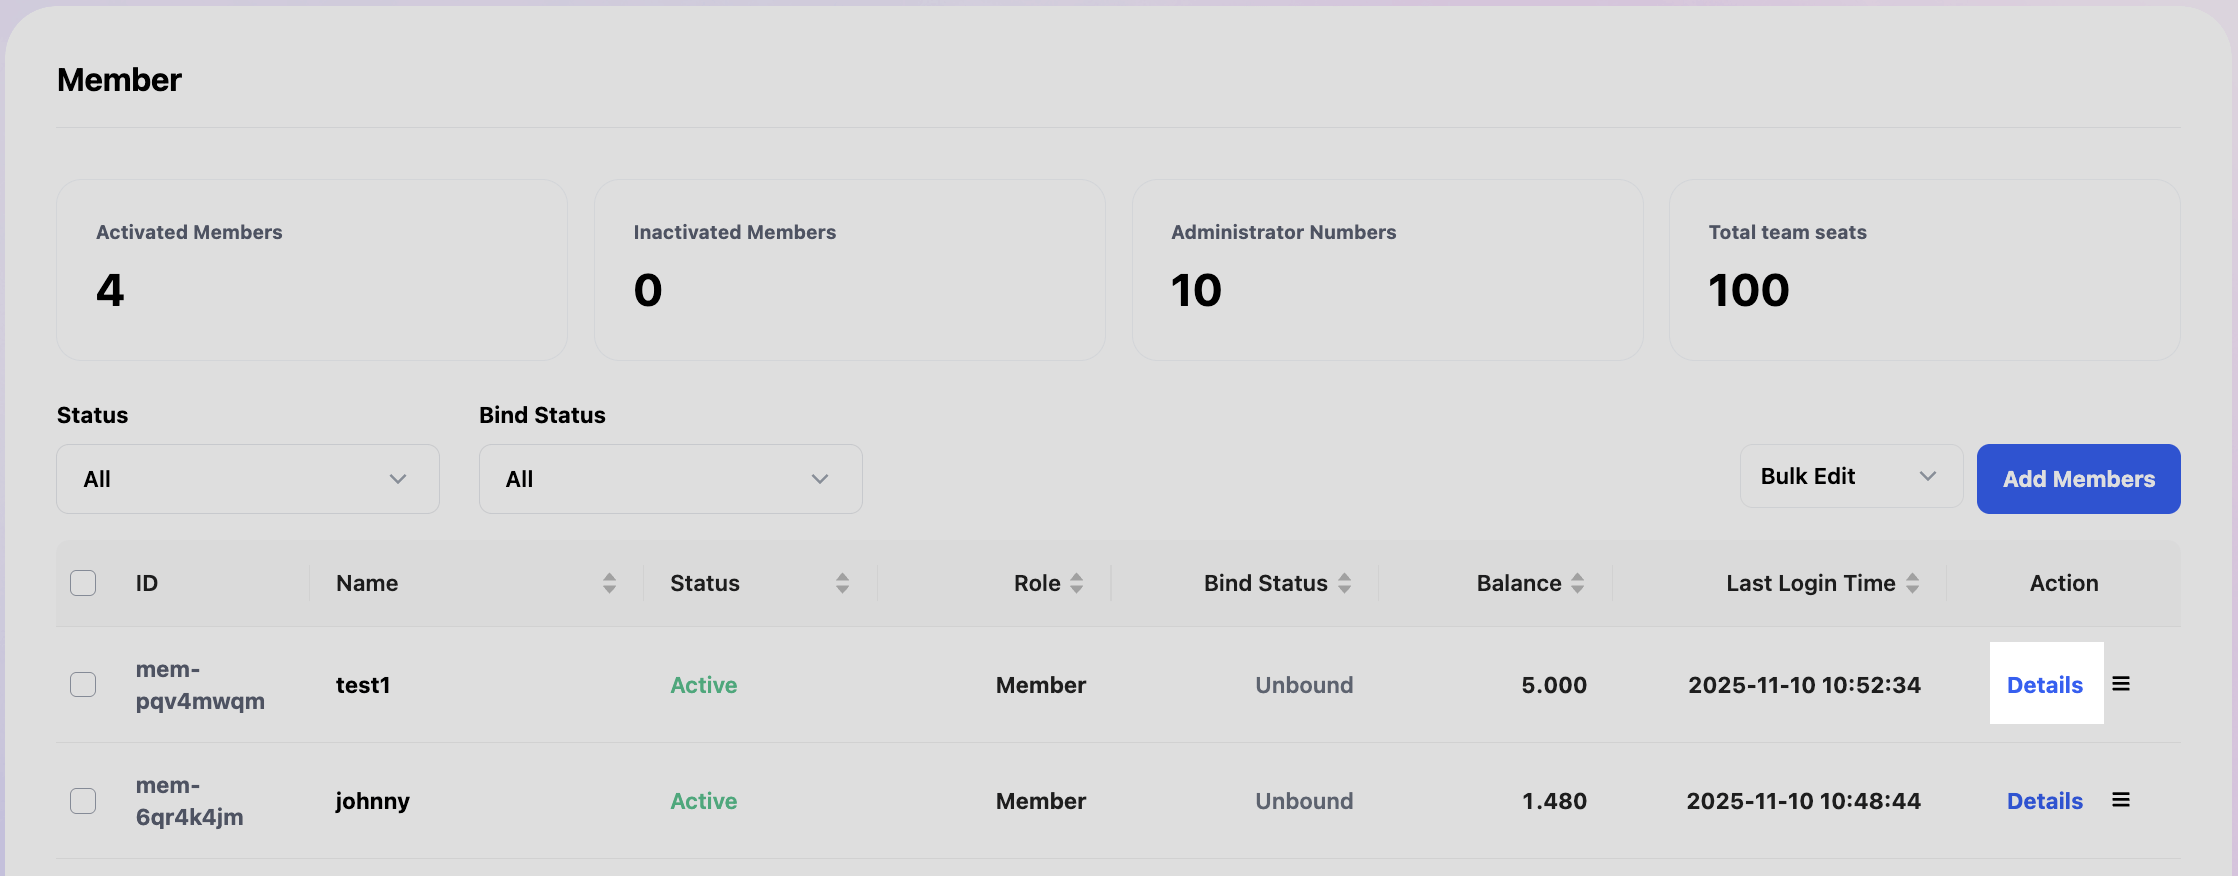Open Details link for test1

click(2044, 685)
